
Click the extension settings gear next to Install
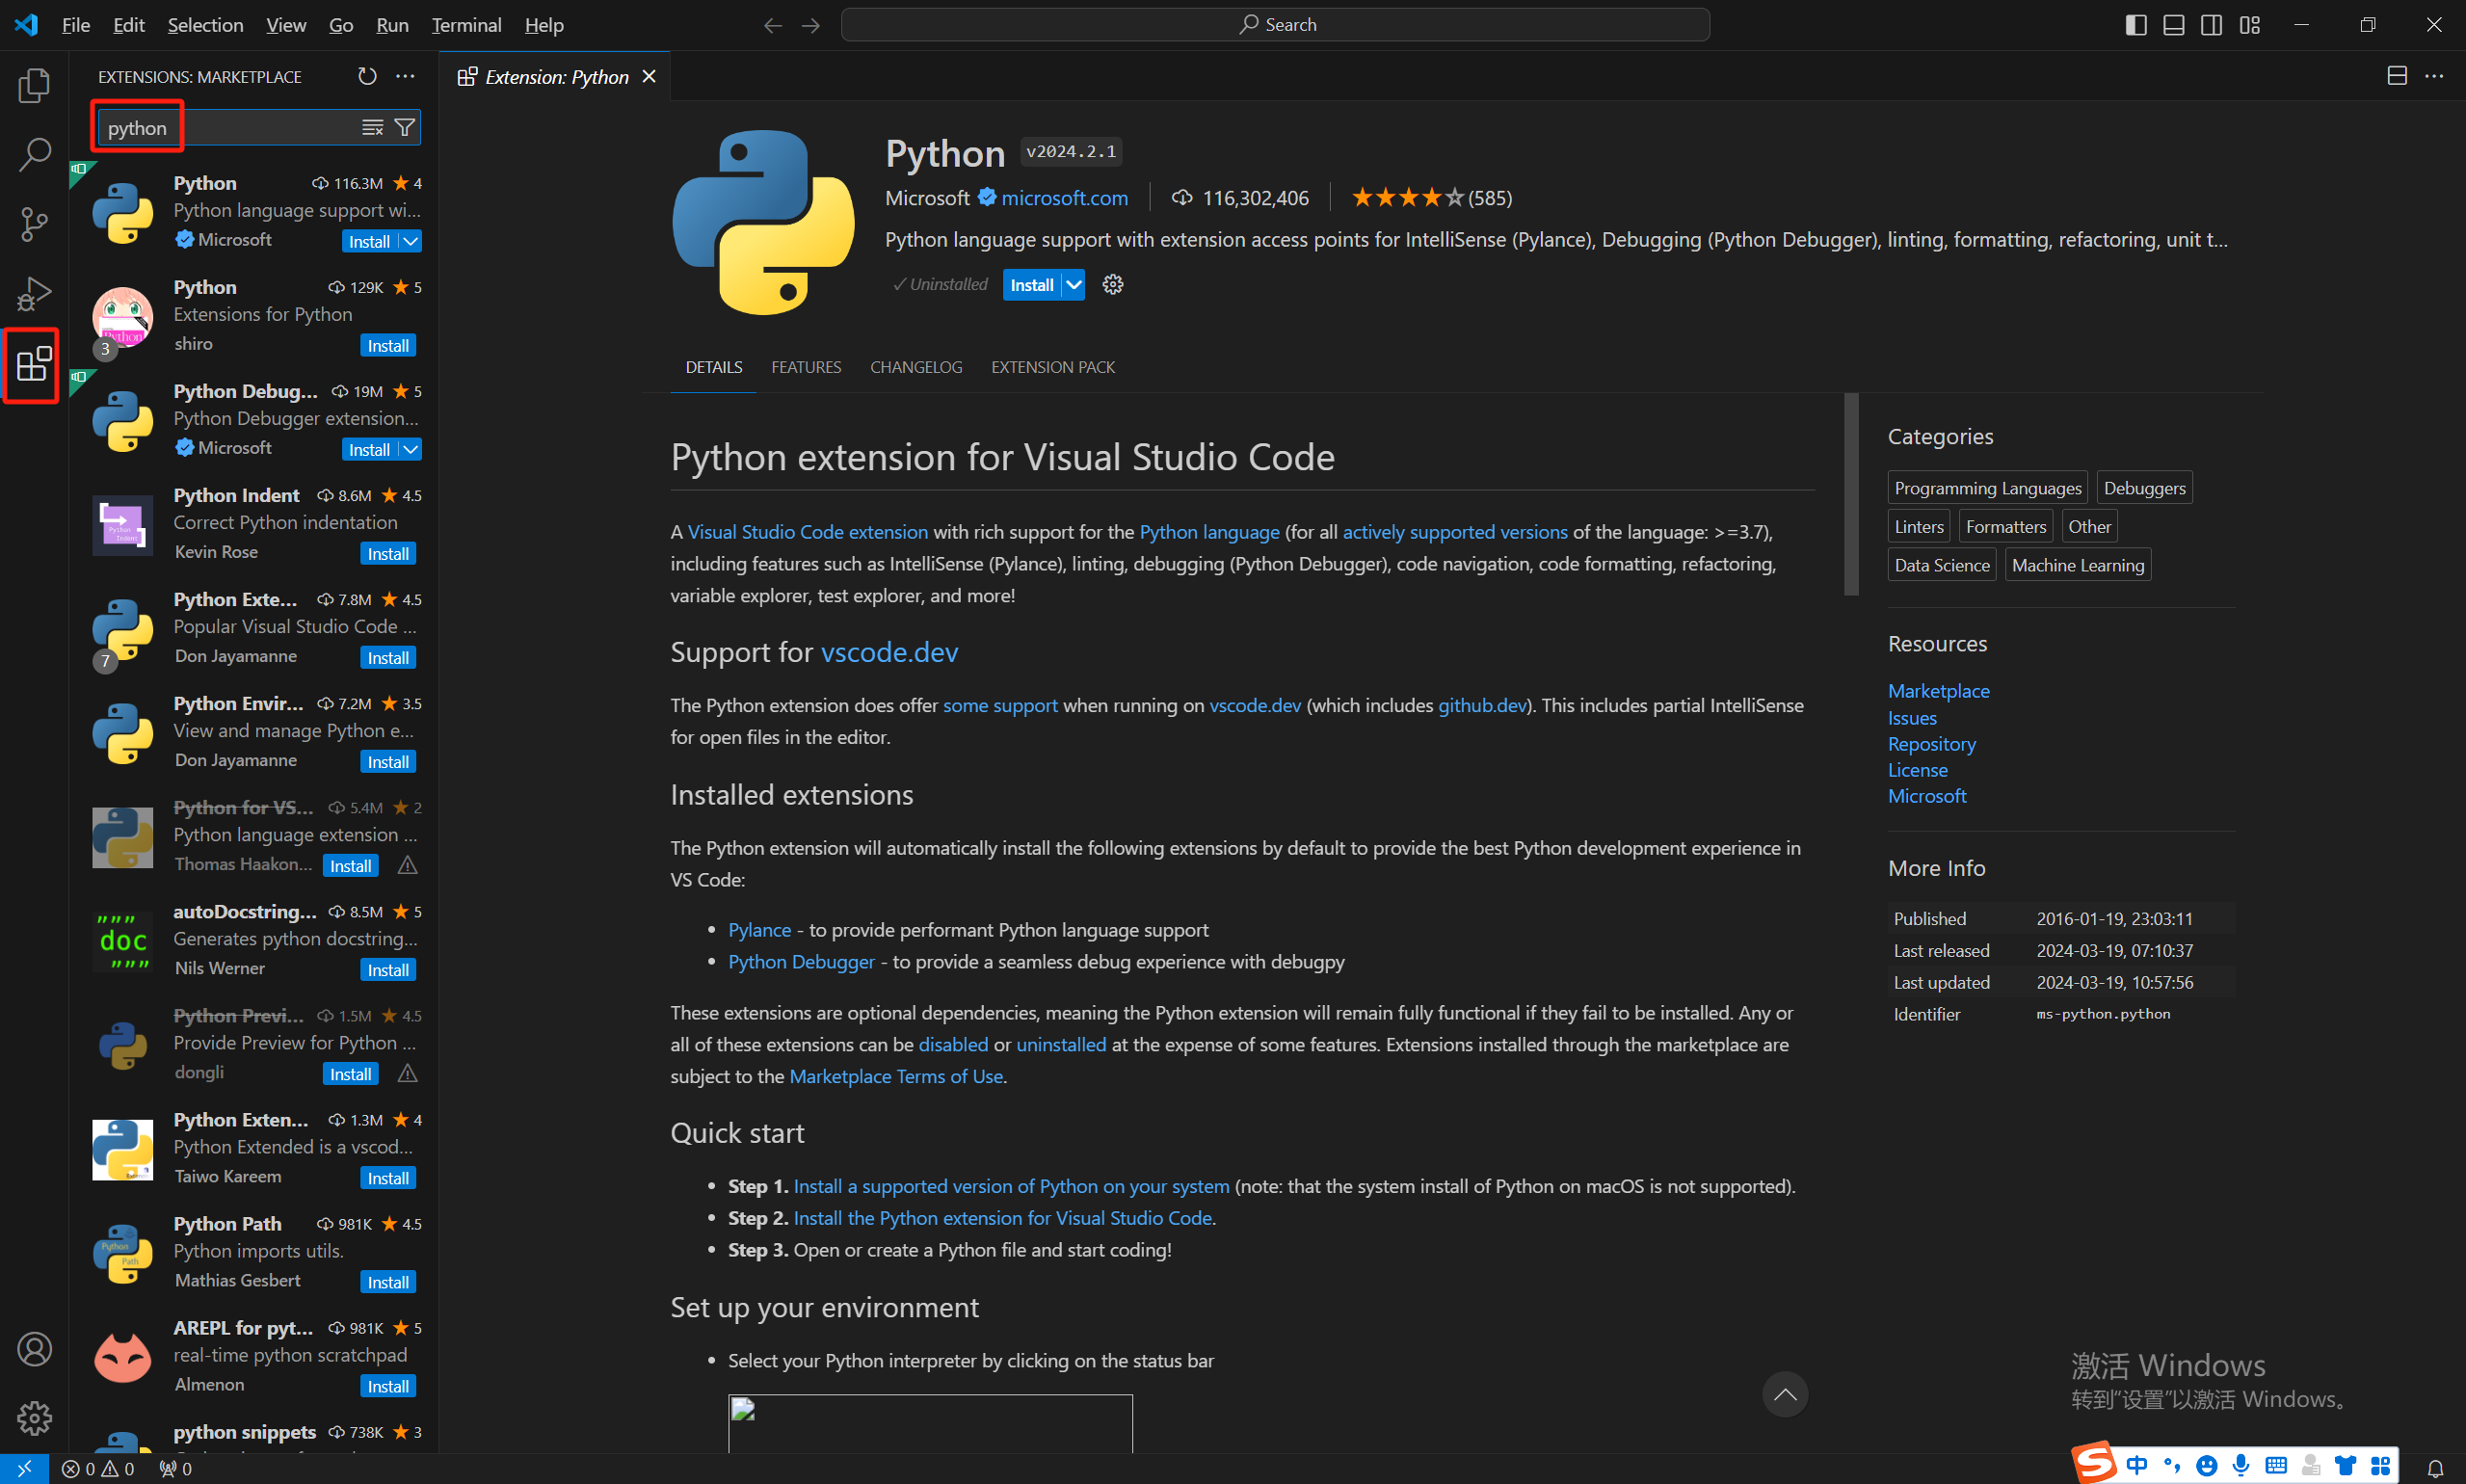[x=1113, y=285]
